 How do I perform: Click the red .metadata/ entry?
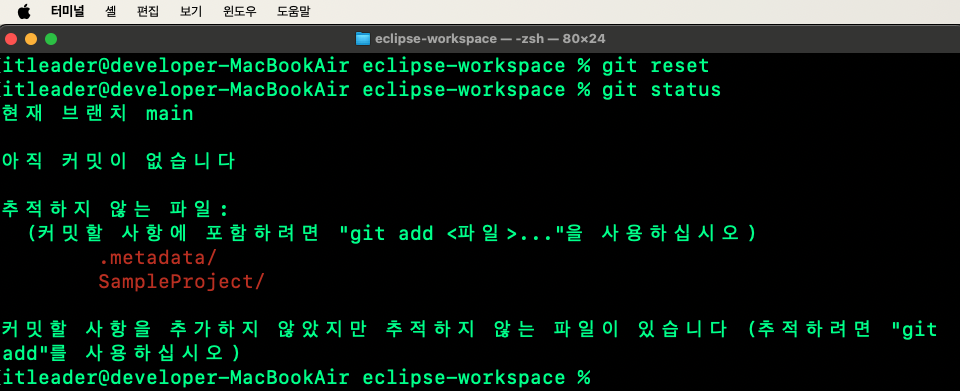[158, 258]
